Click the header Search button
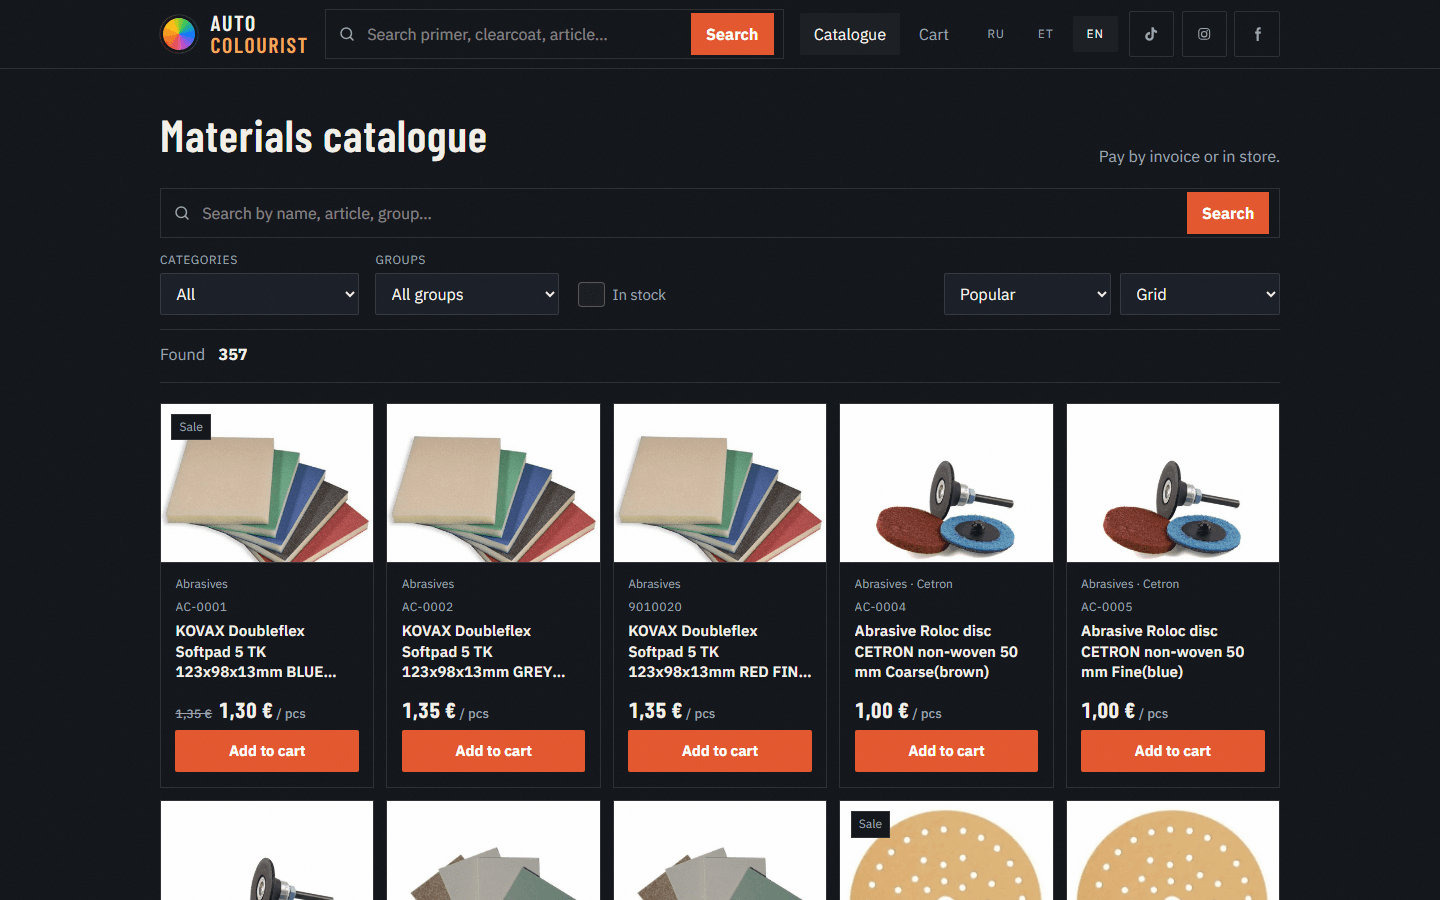This screenshot has width=1440, height=900. [x=732, y=34]
